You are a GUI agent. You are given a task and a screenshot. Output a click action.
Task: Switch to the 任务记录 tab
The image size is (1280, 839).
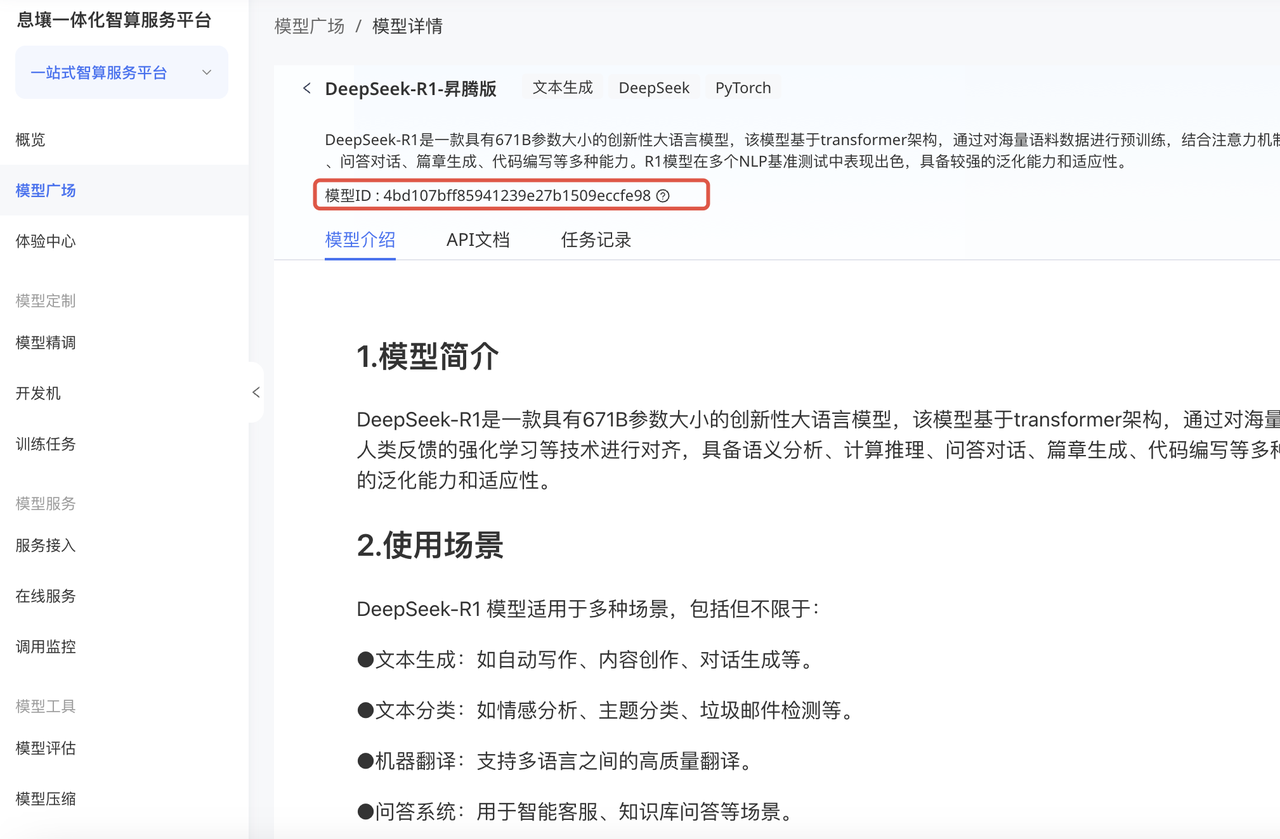[596, 240]
